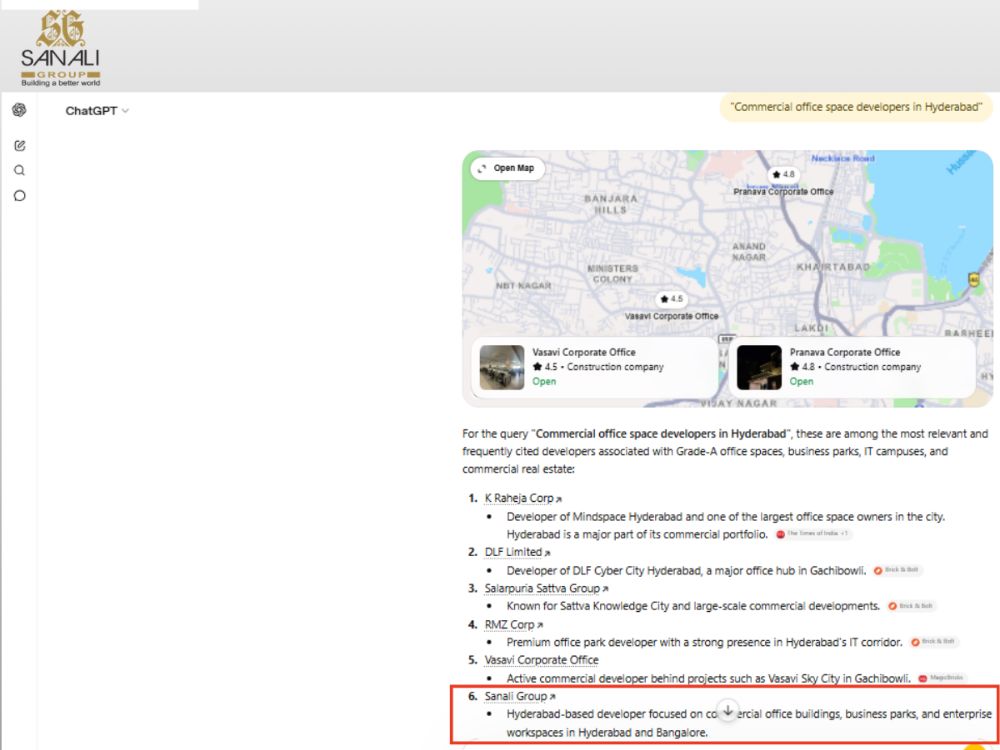Click the Khairtabad label on map

(x=833, y=267)
